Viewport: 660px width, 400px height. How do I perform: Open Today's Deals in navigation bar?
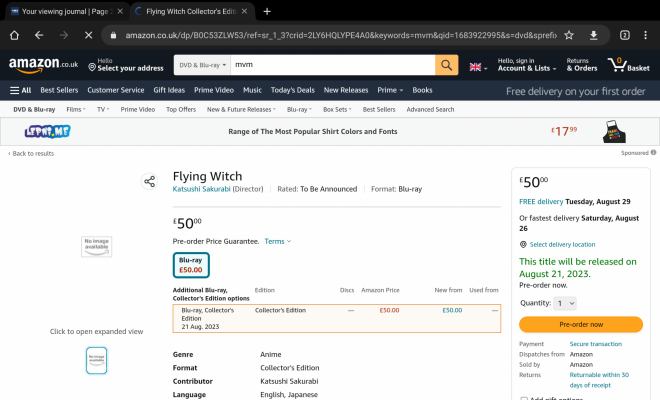(291, 90)
